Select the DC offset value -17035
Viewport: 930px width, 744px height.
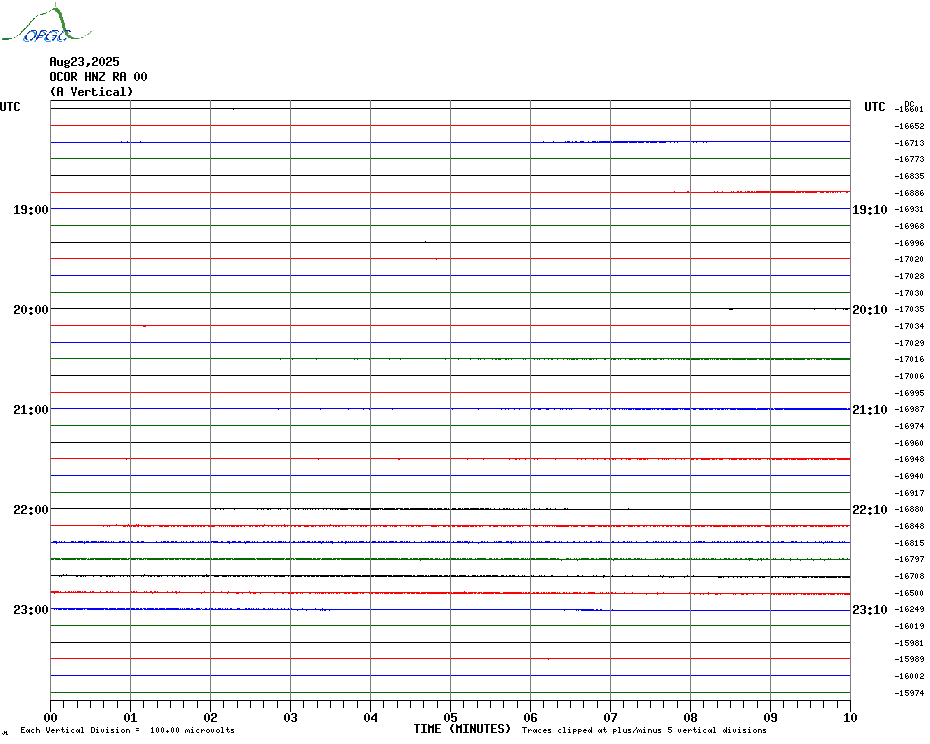point(909,309)
